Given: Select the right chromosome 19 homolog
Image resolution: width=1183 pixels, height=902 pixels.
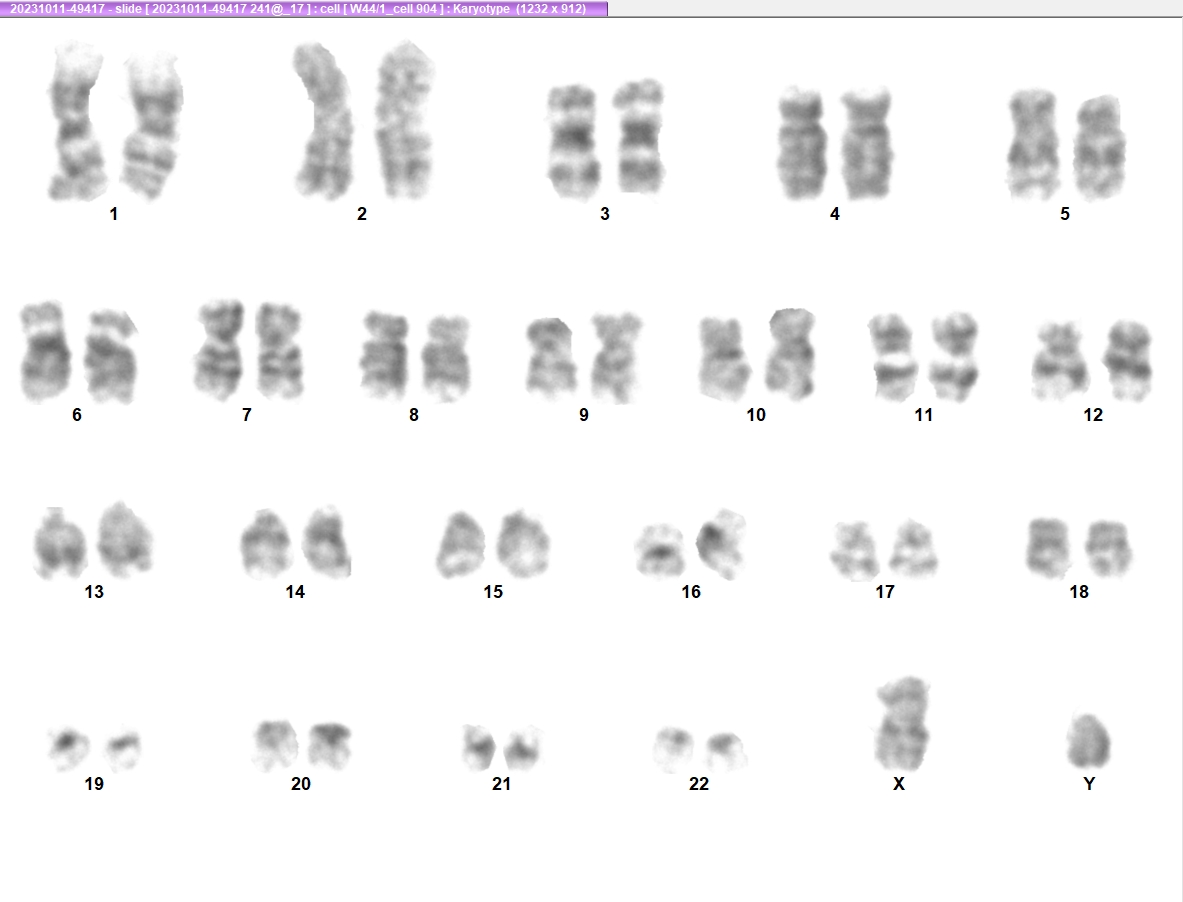Looking at the screenshot, I should [x=122, y=750].
